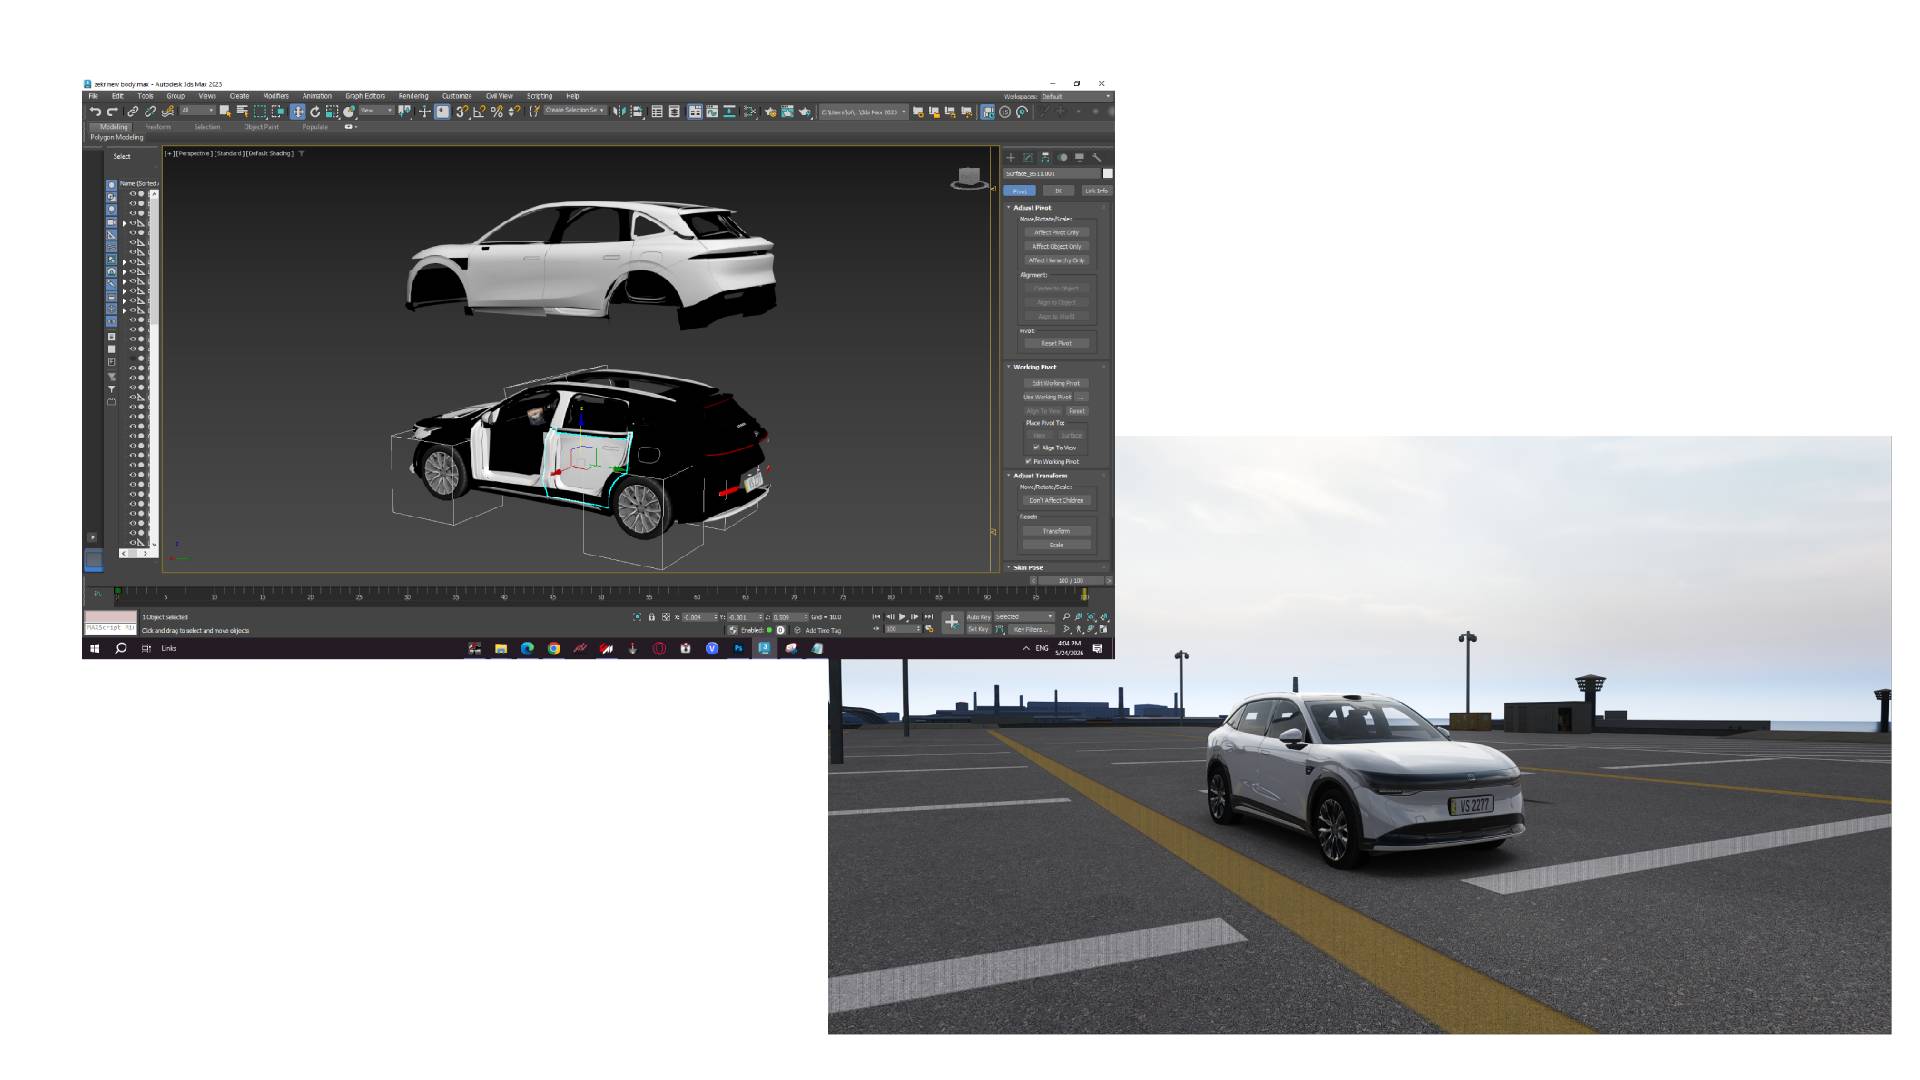Click the Play Animation button

coord(902,617)
